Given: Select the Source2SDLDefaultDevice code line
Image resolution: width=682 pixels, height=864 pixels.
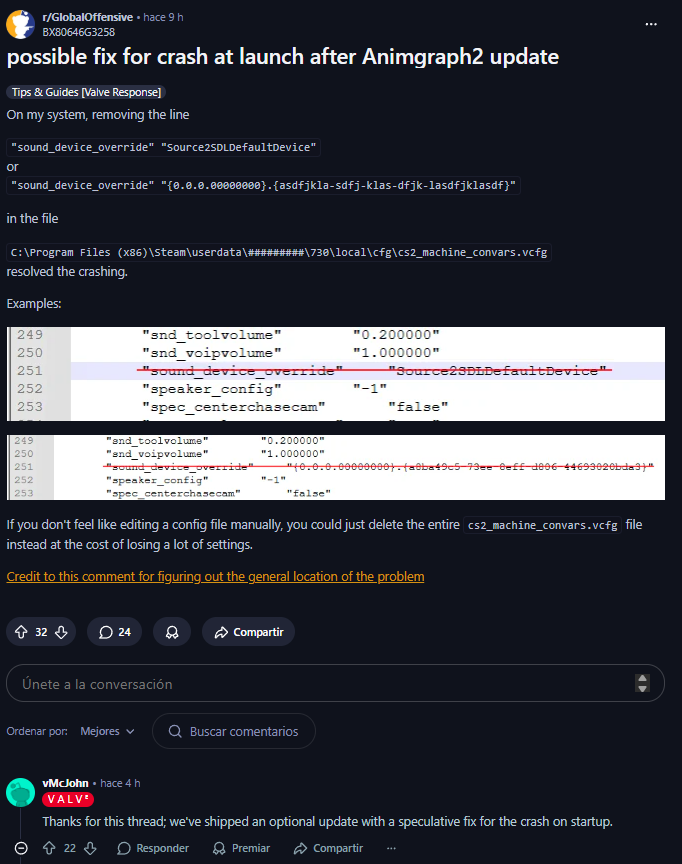Looking at the screenshot, I should (164, 147).
